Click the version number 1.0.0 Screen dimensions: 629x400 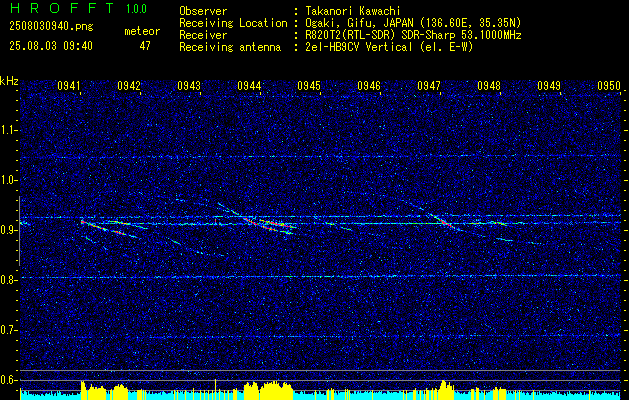tap(136, 9)
